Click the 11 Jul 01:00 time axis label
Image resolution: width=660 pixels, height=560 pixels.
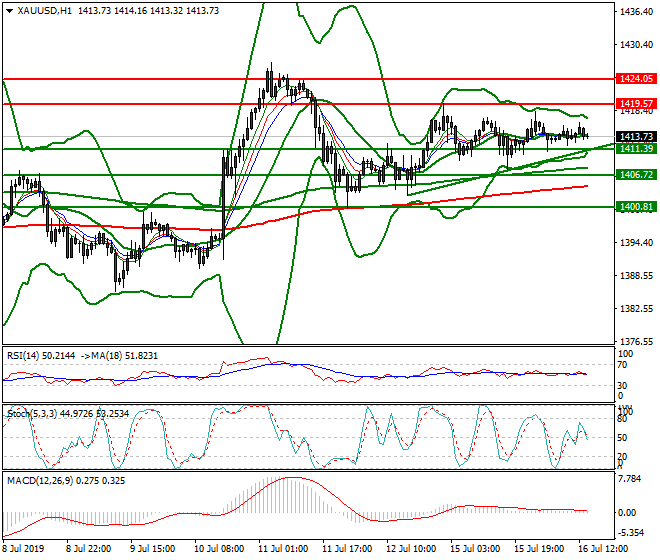[x=283, y=549]
